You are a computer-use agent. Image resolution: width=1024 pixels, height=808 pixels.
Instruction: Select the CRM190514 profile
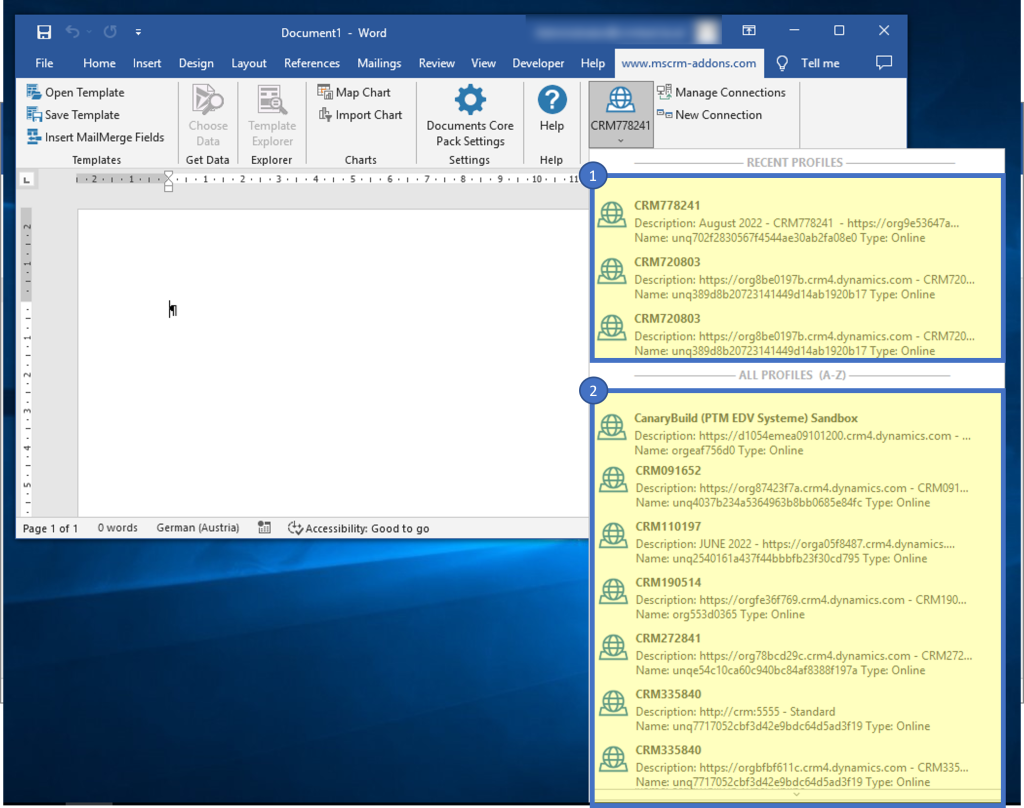point(796,598)
